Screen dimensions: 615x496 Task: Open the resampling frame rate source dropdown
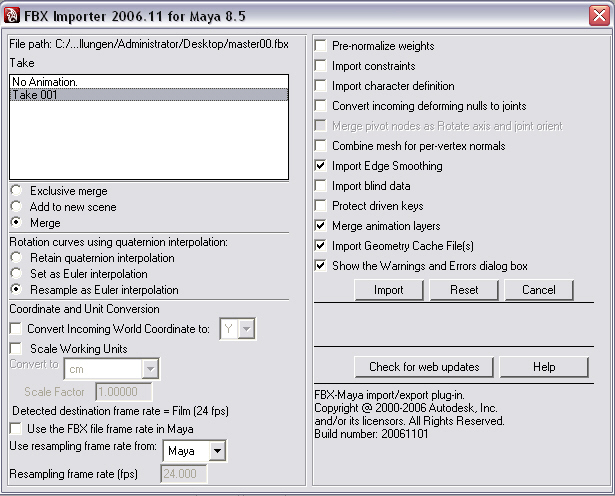(x=214, y=451)
